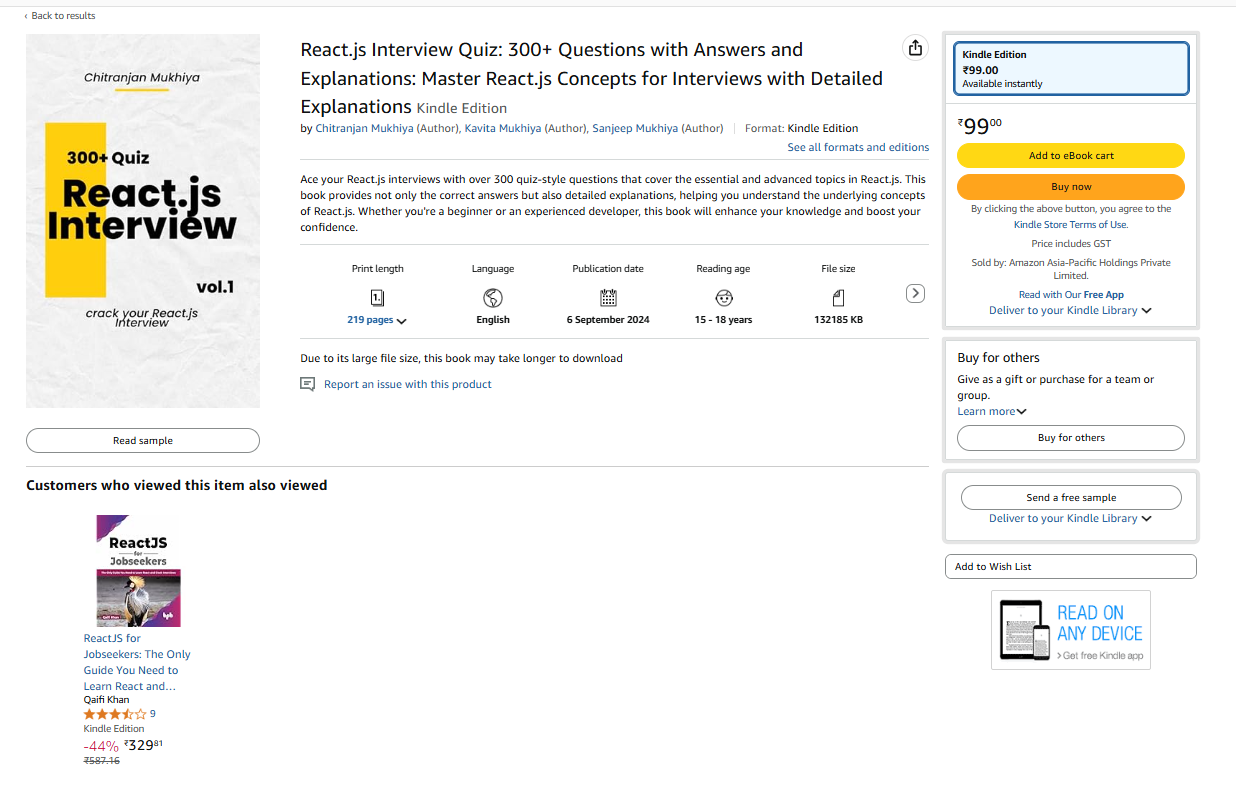Click the ₹329 discounted price
The width and height of the screenshot is (1236, 789).
tap(143, 745)
